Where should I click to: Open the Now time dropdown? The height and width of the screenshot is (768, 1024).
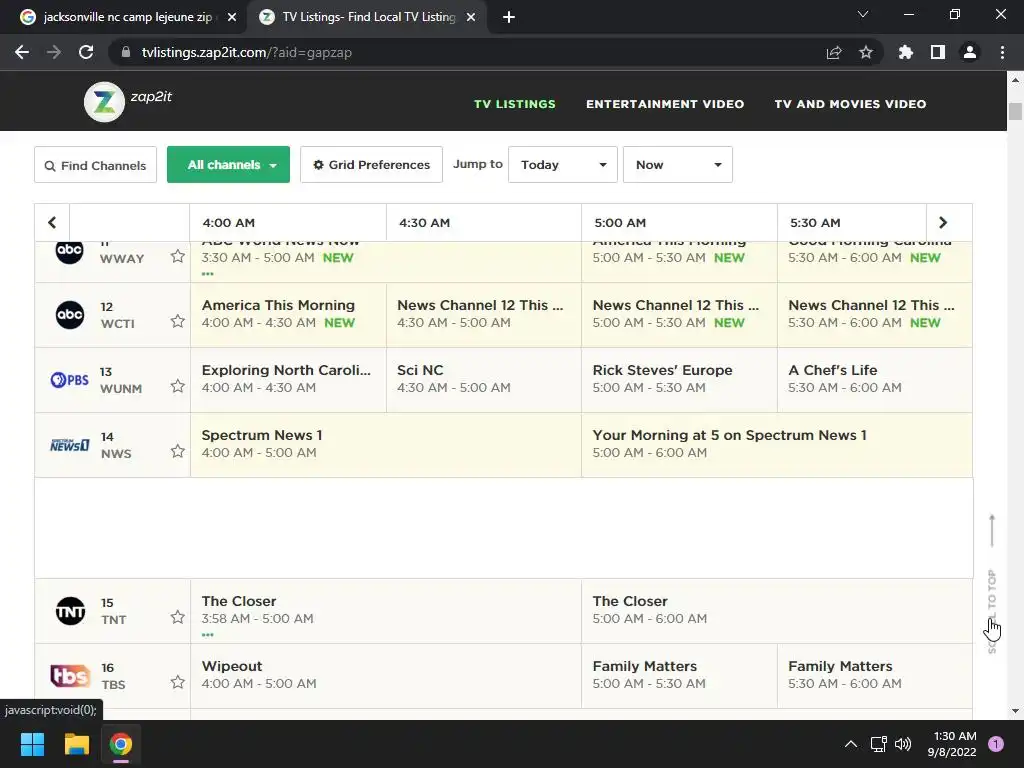coord(678,165)
